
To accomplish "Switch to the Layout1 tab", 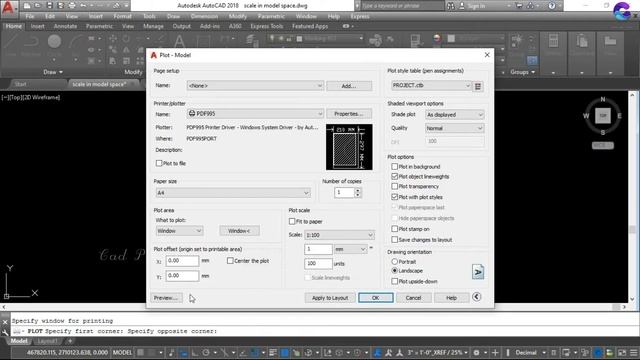I will (x=47, y=341).
